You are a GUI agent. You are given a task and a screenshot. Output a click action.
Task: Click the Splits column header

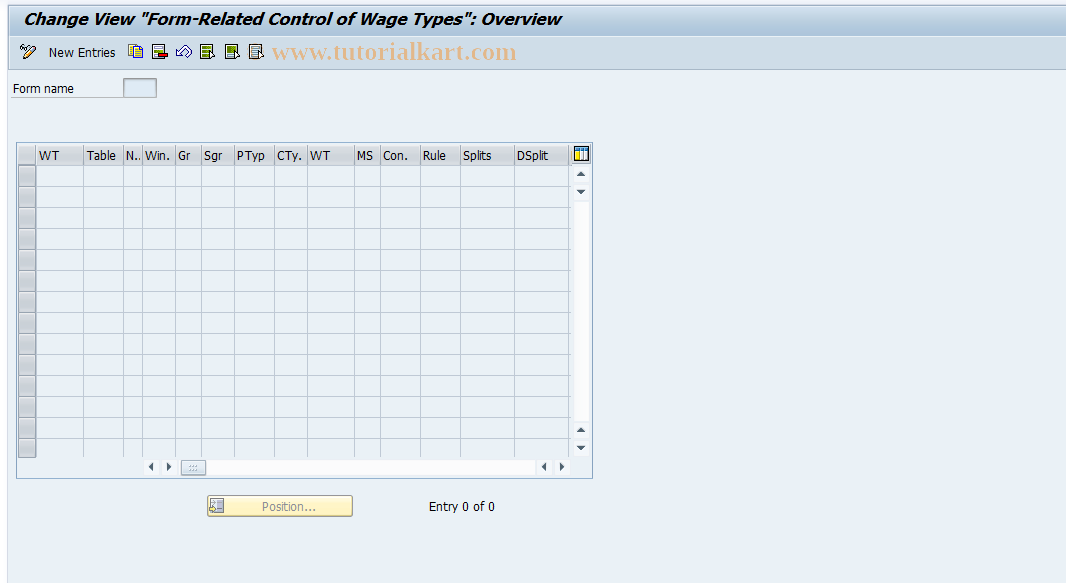pyautogui.click(x=487, y=156)
